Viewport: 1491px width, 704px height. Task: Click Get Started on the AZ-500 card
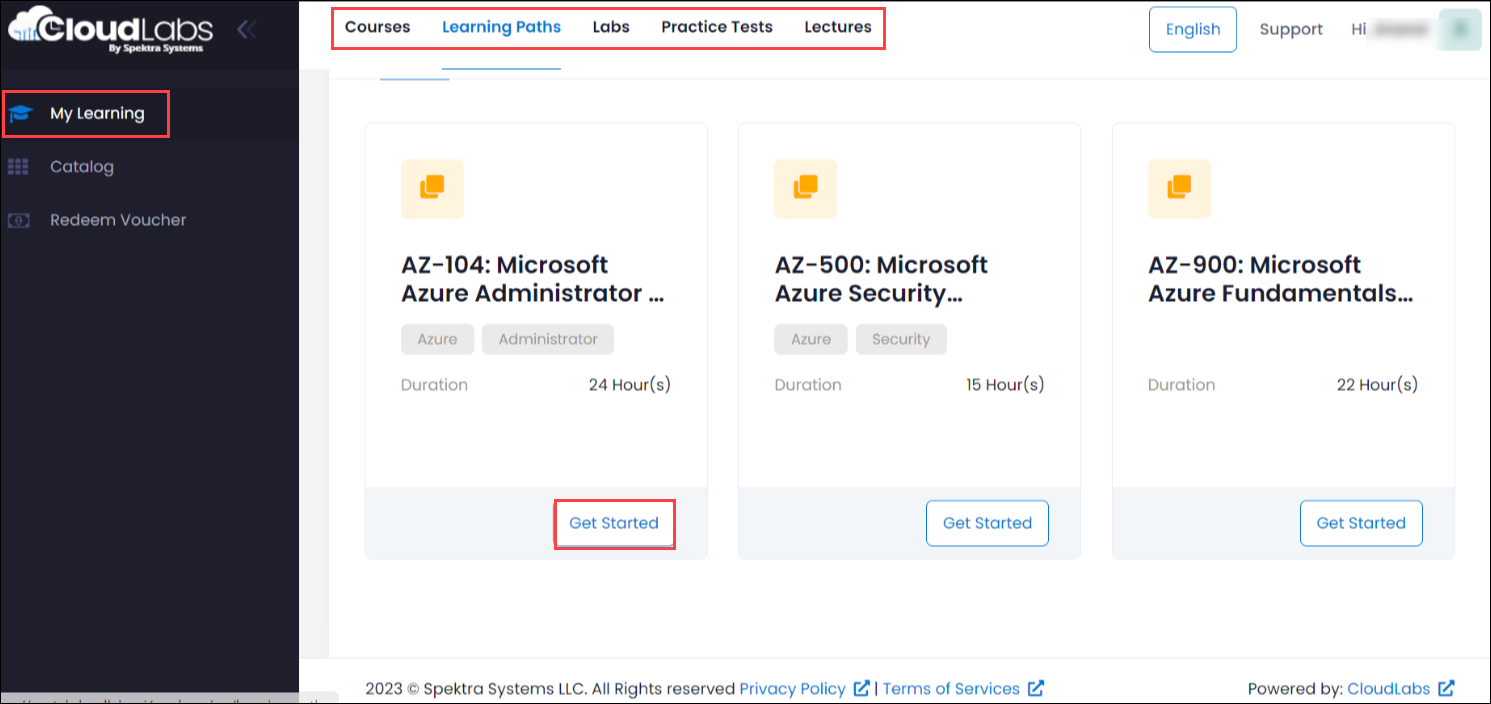pos(987,523)
